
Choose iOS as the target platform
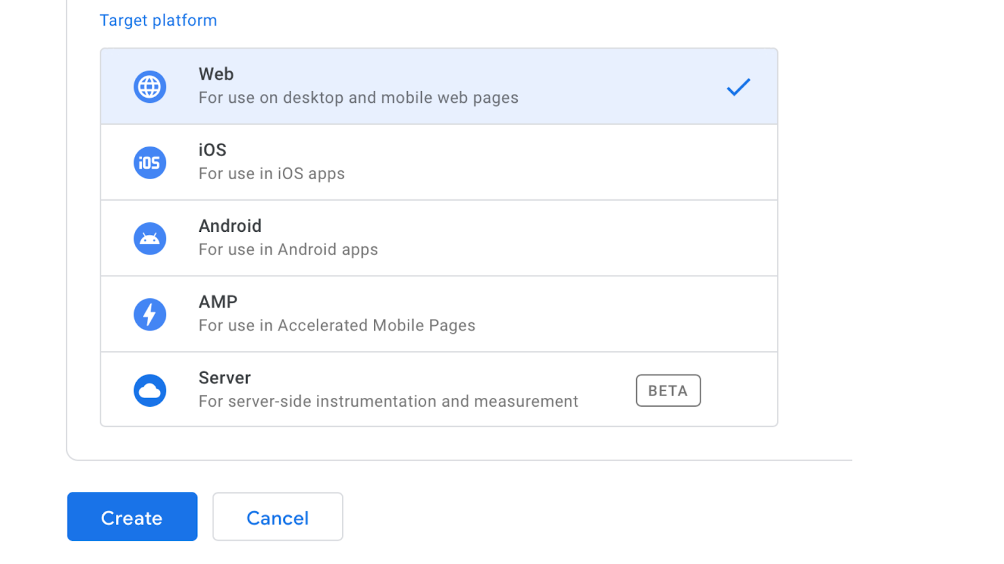tap(439, 163)
